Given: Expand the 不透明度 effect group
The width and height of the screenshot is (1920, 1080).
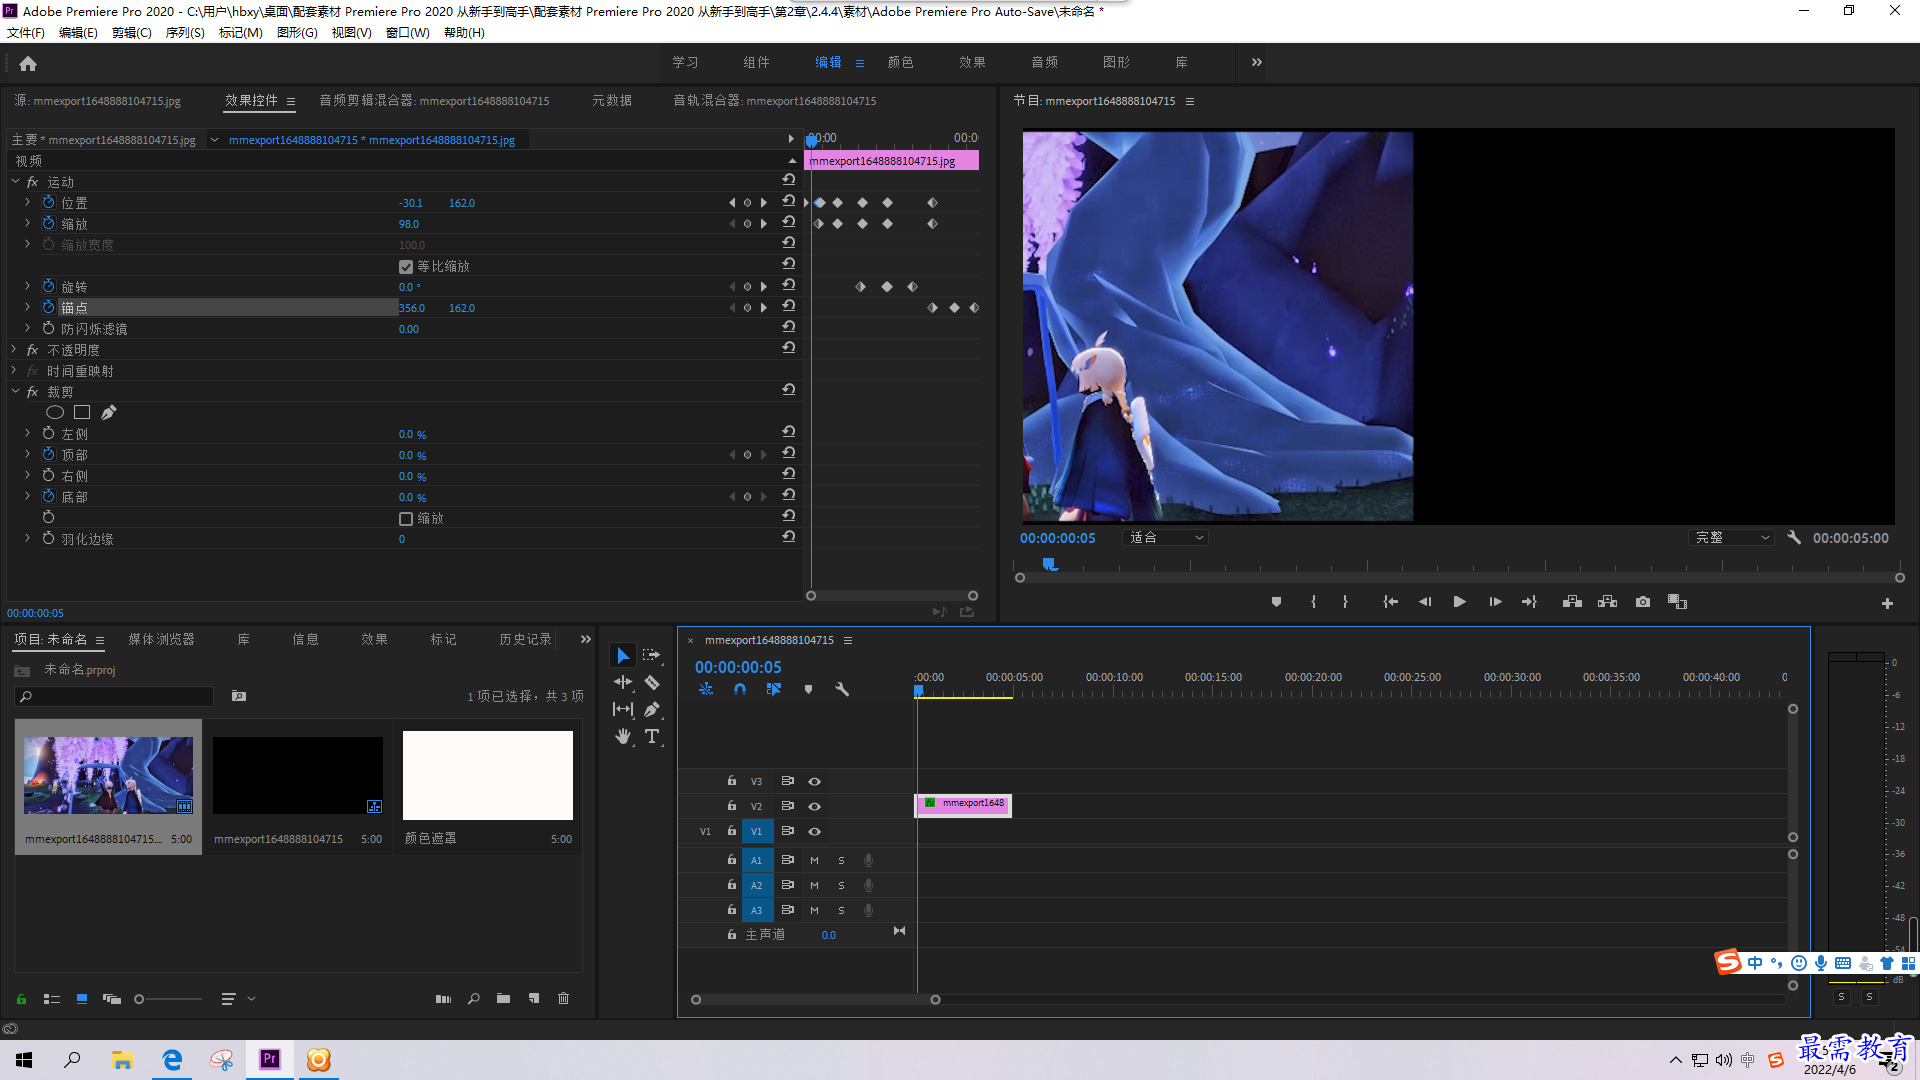Looking at the screenshot, I should tap(15, 349).
